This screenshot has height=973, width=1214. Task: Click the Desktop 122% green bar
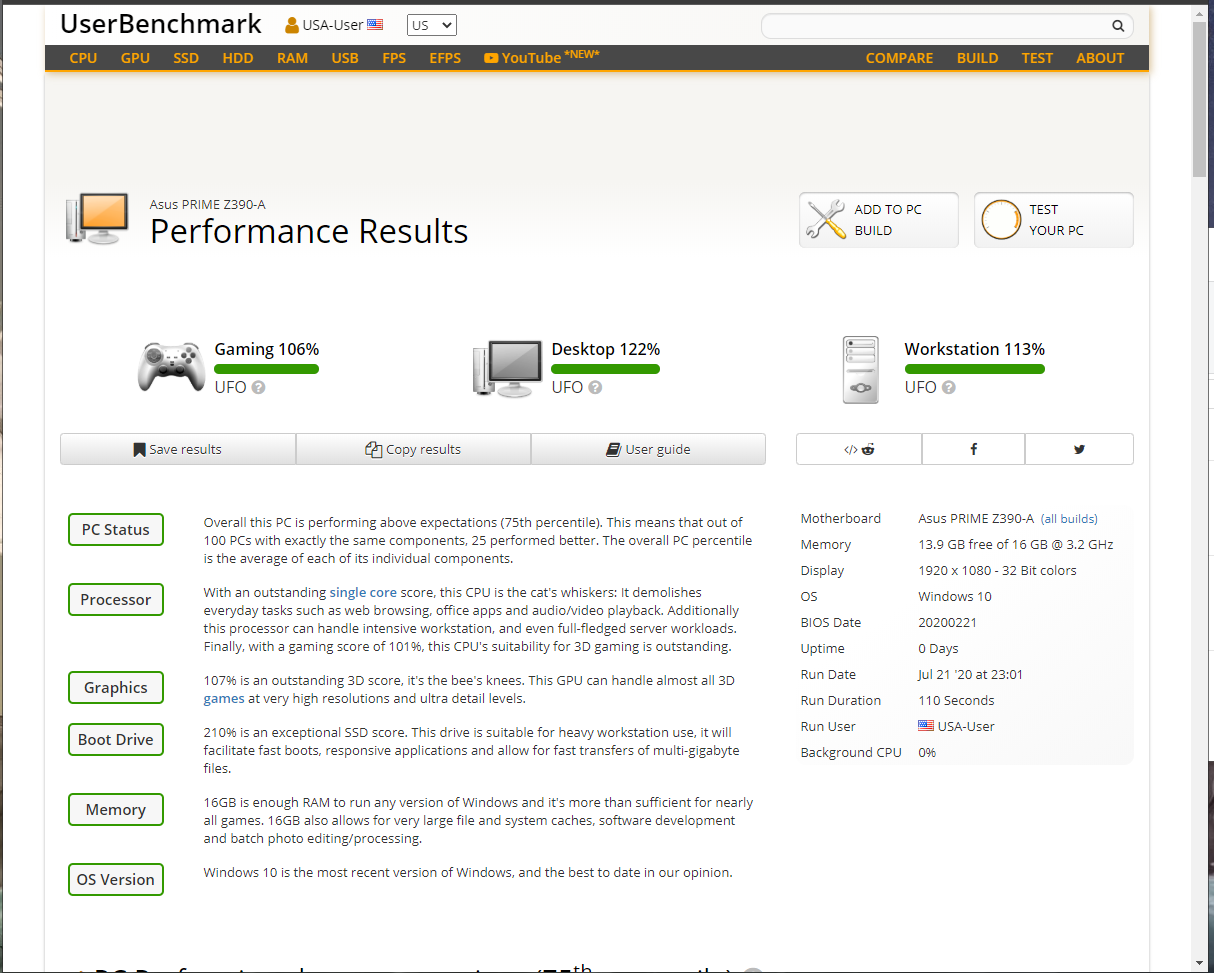[606, 369]
